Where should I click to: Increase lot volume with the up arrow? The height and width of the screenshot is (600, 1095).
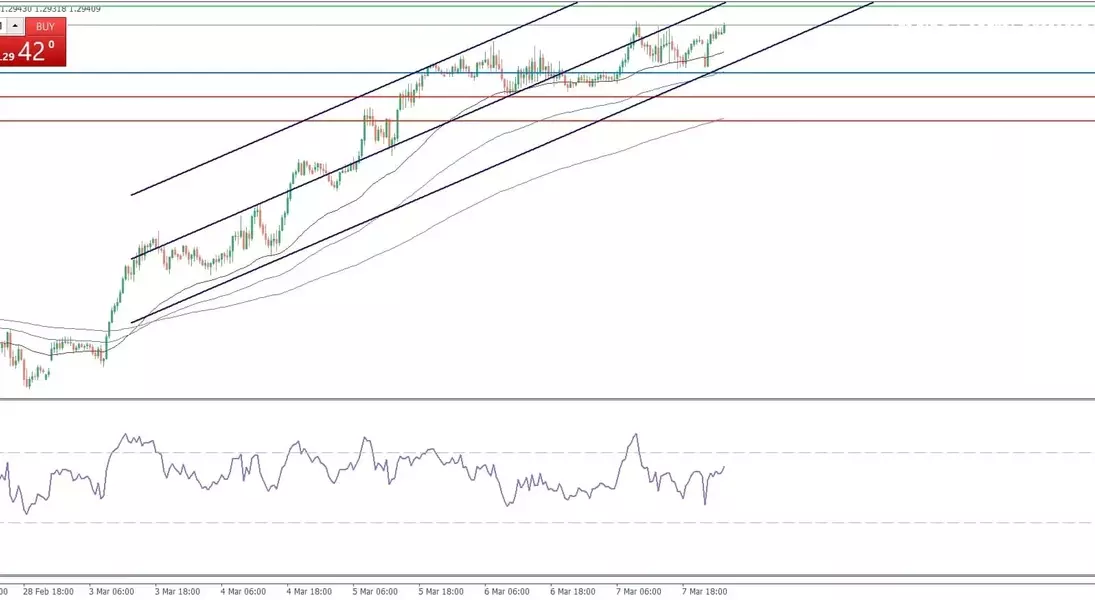point(15,26)
